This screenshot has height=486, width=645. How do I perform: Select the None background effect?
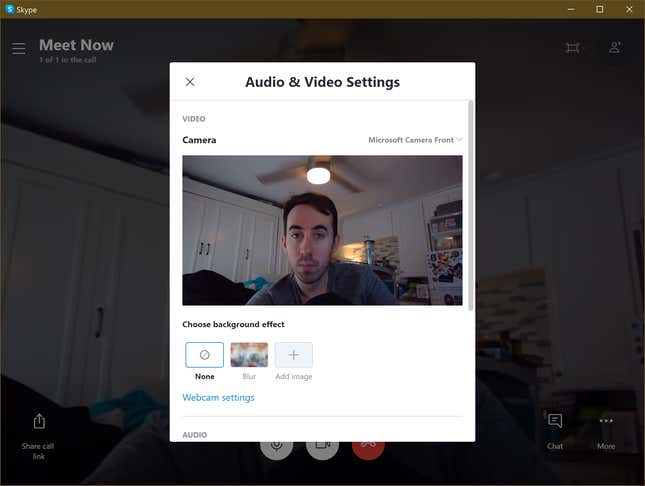pos(204,355)
